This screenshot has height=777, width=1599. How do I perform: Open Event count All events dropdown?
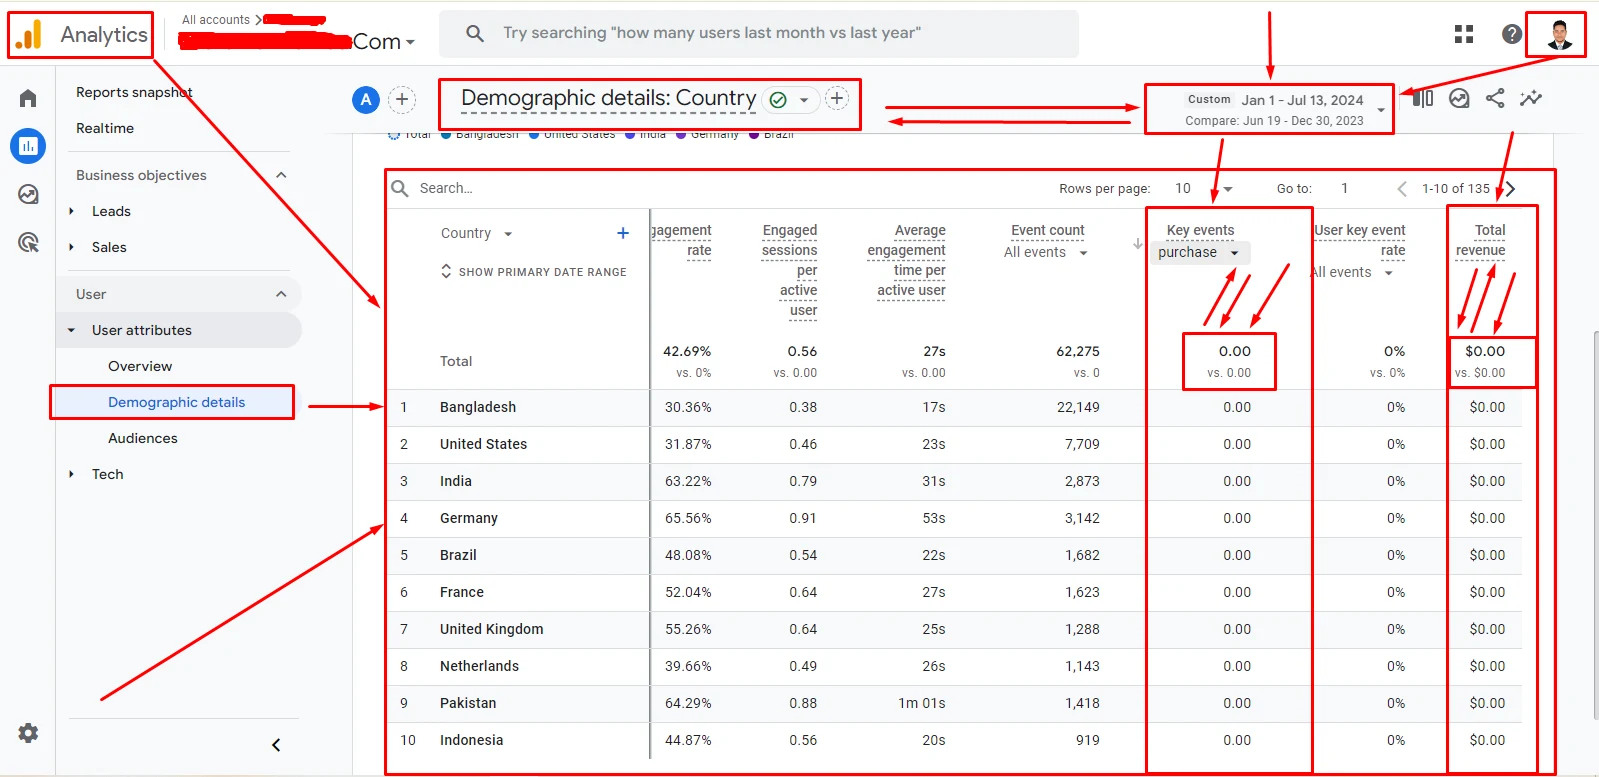[1046, 253]
